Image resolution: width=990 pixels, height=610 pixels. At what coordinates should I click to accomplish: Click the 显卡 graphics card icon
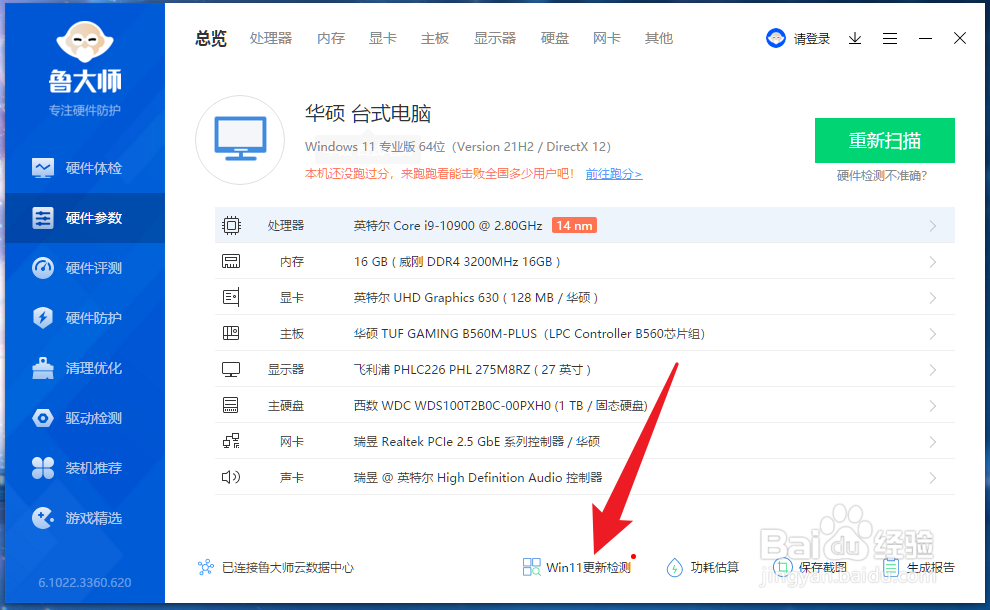(231, 297)
